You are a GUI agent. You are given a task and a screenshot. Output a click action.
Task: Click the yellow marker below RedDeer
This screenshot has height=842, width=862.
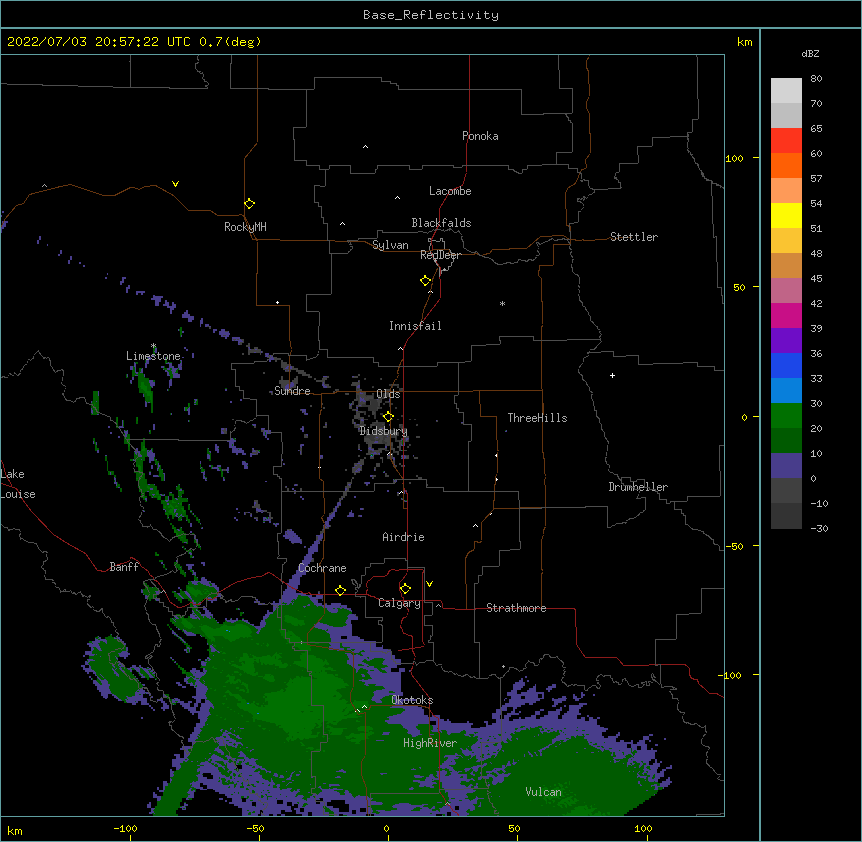click(426, 281)
